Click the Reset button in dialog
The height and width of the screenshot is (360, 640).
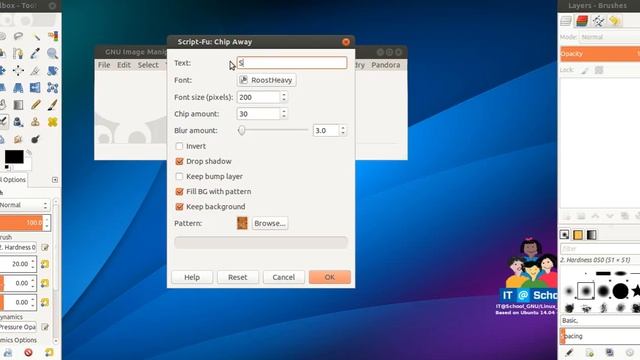click(238, 277)
